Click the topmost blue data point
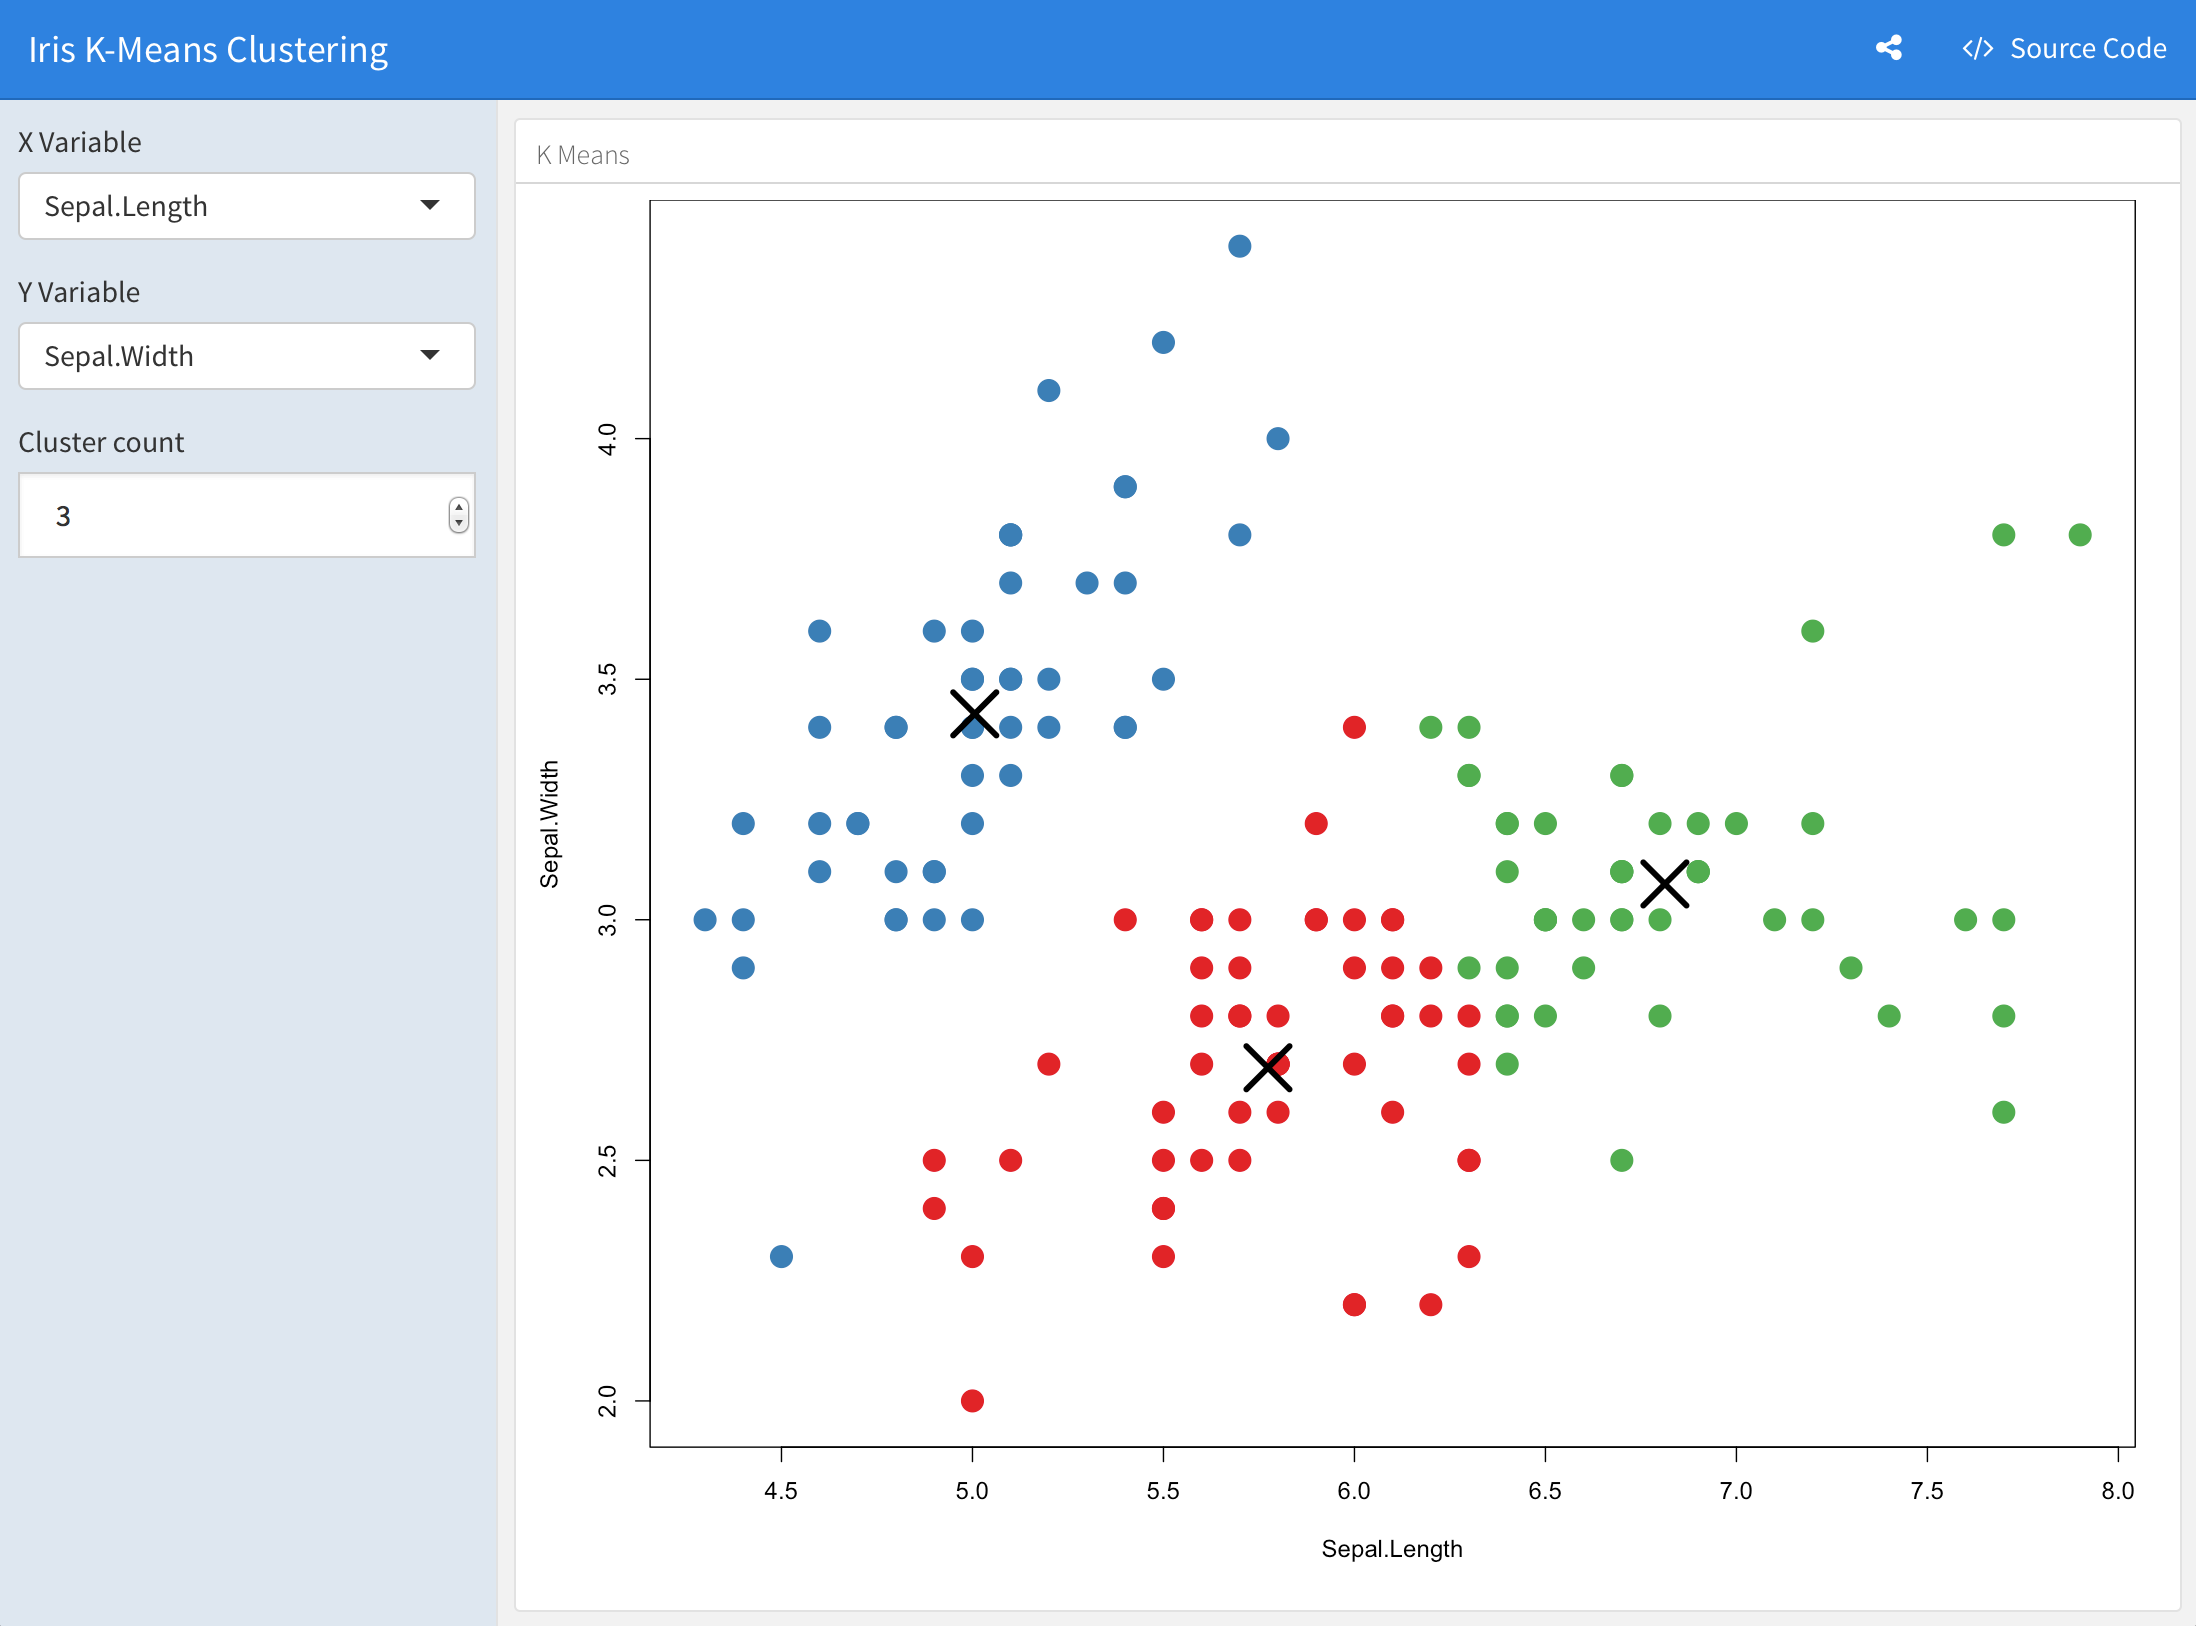The image size is (2196, 1626). click(x=1239, y=246)
